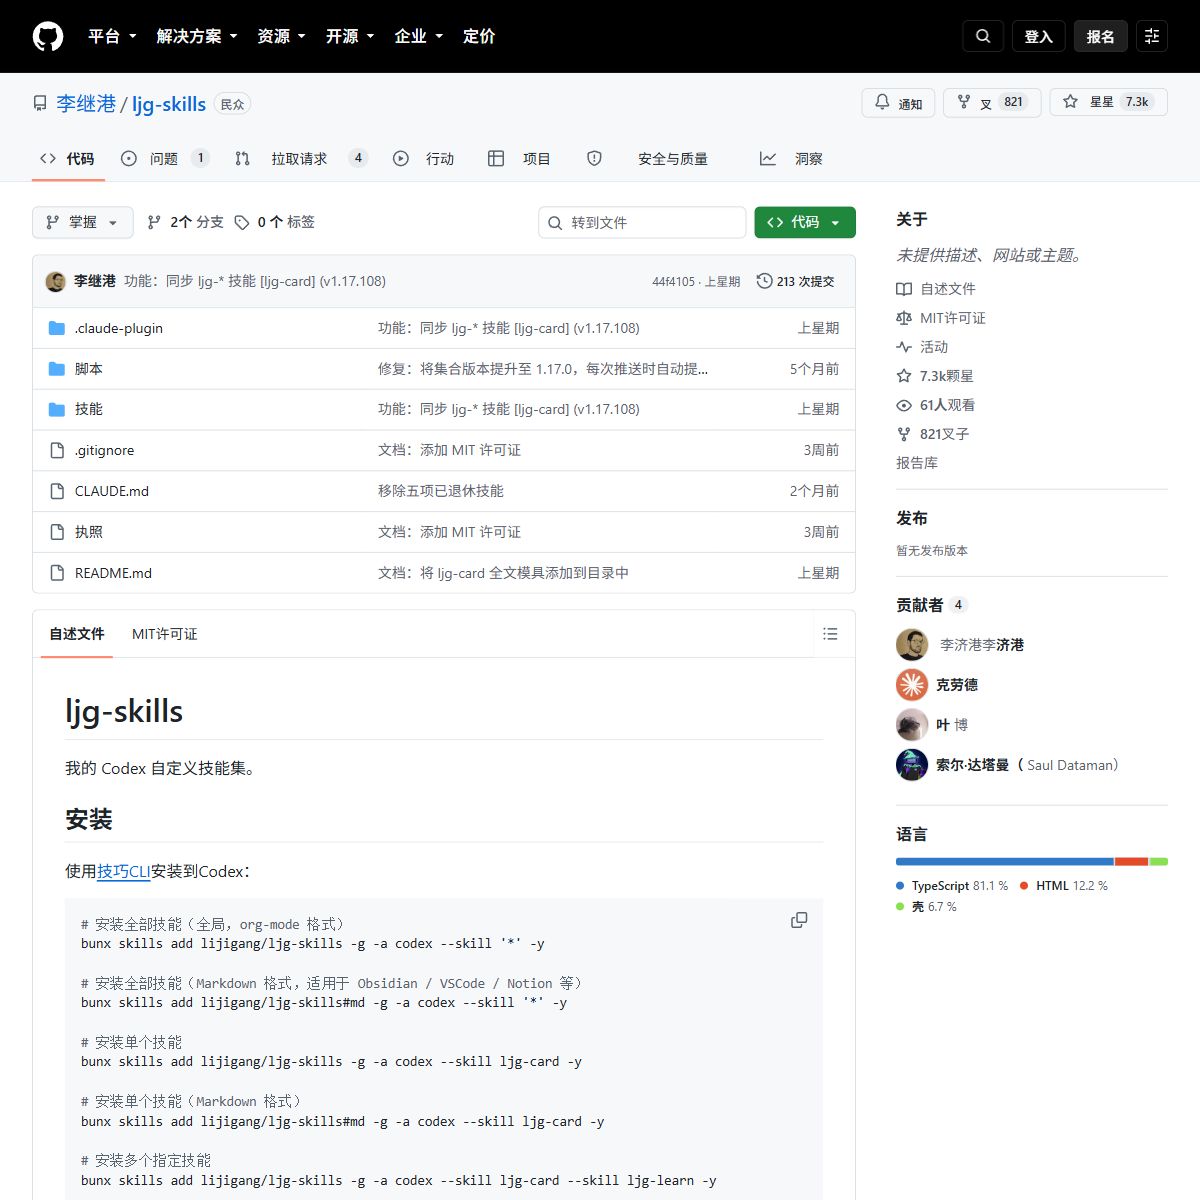Screen dimensions: 1200x1200
Task: Click the README.md file icon
Action: point(57,573)
